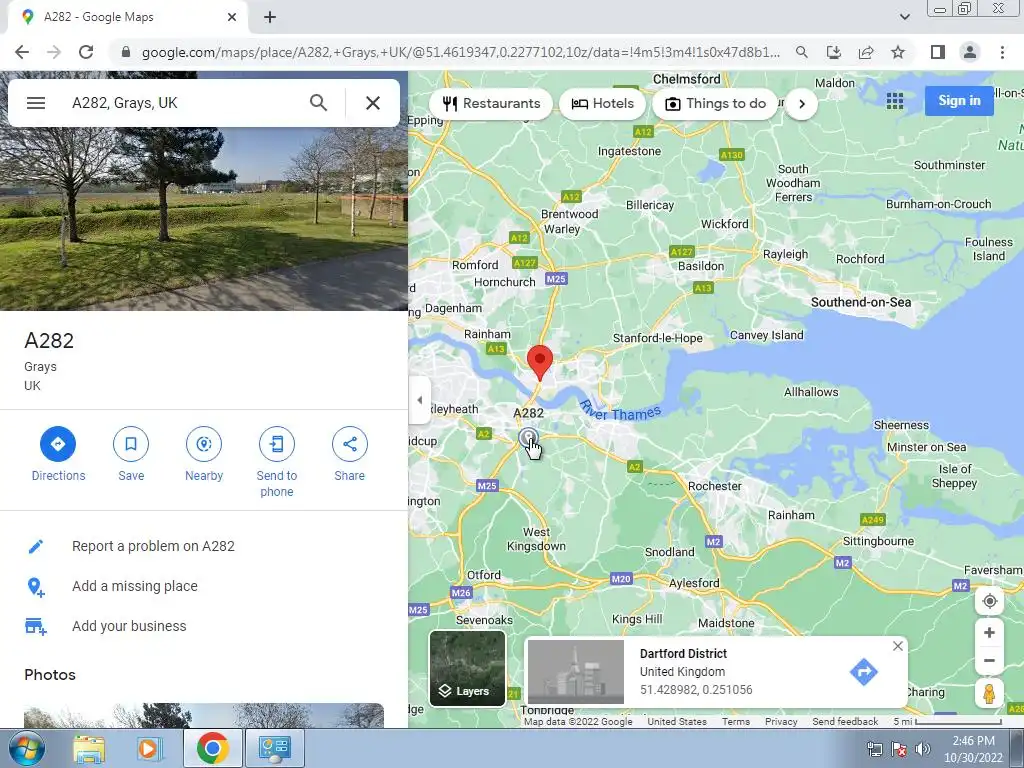This screenshot has height=768, width=1024.
Task: Click the Rochester map label
Action: click(x=714, y=486)
